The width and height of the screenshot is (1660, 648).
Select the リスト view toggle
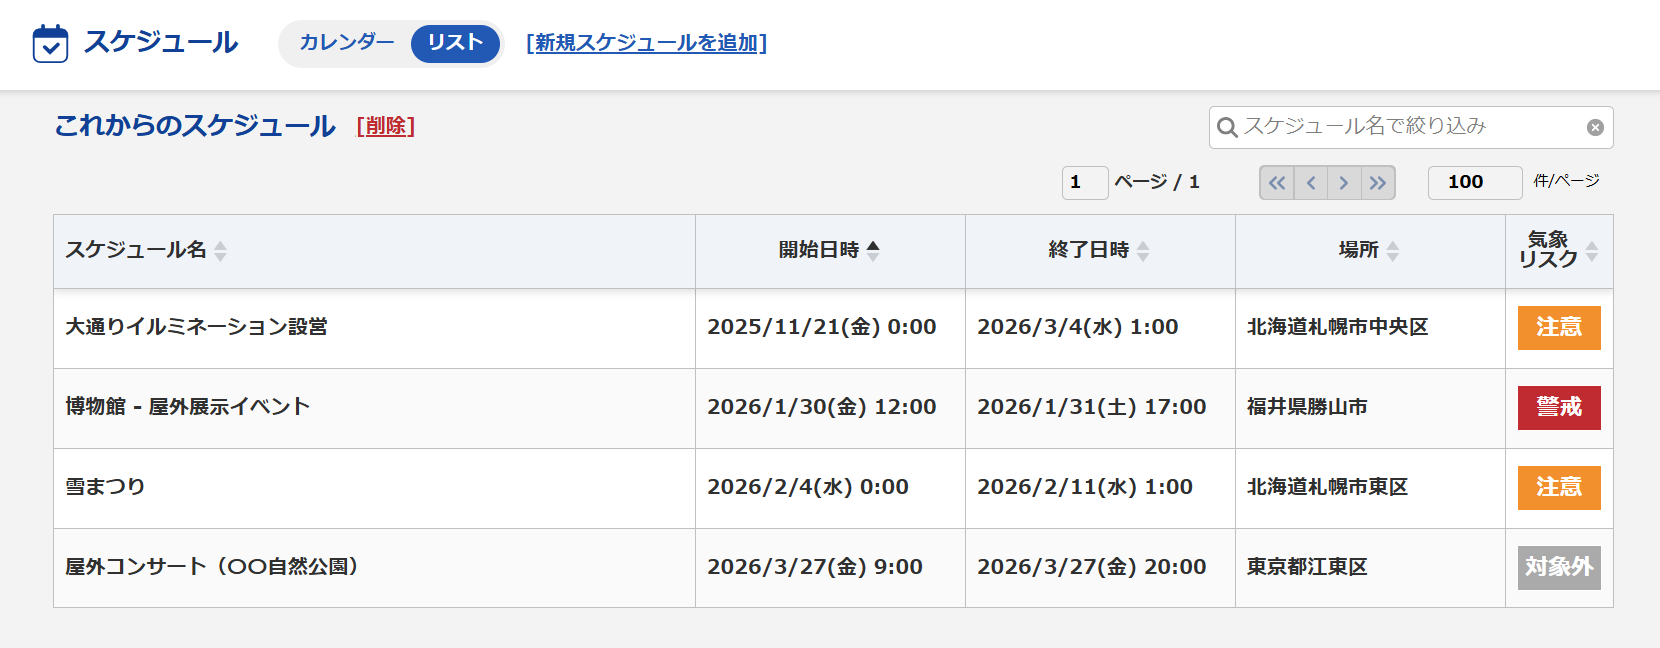click(x=455, y=43)
